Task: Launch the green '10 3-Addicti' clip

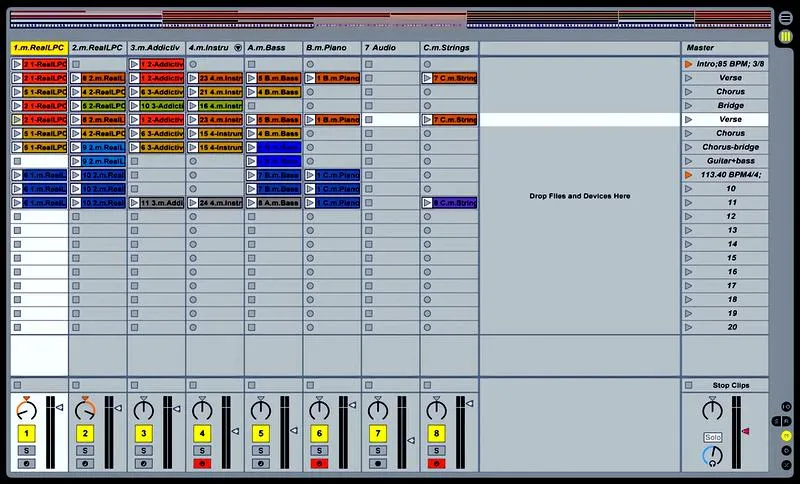Action: tap(134, 106)
